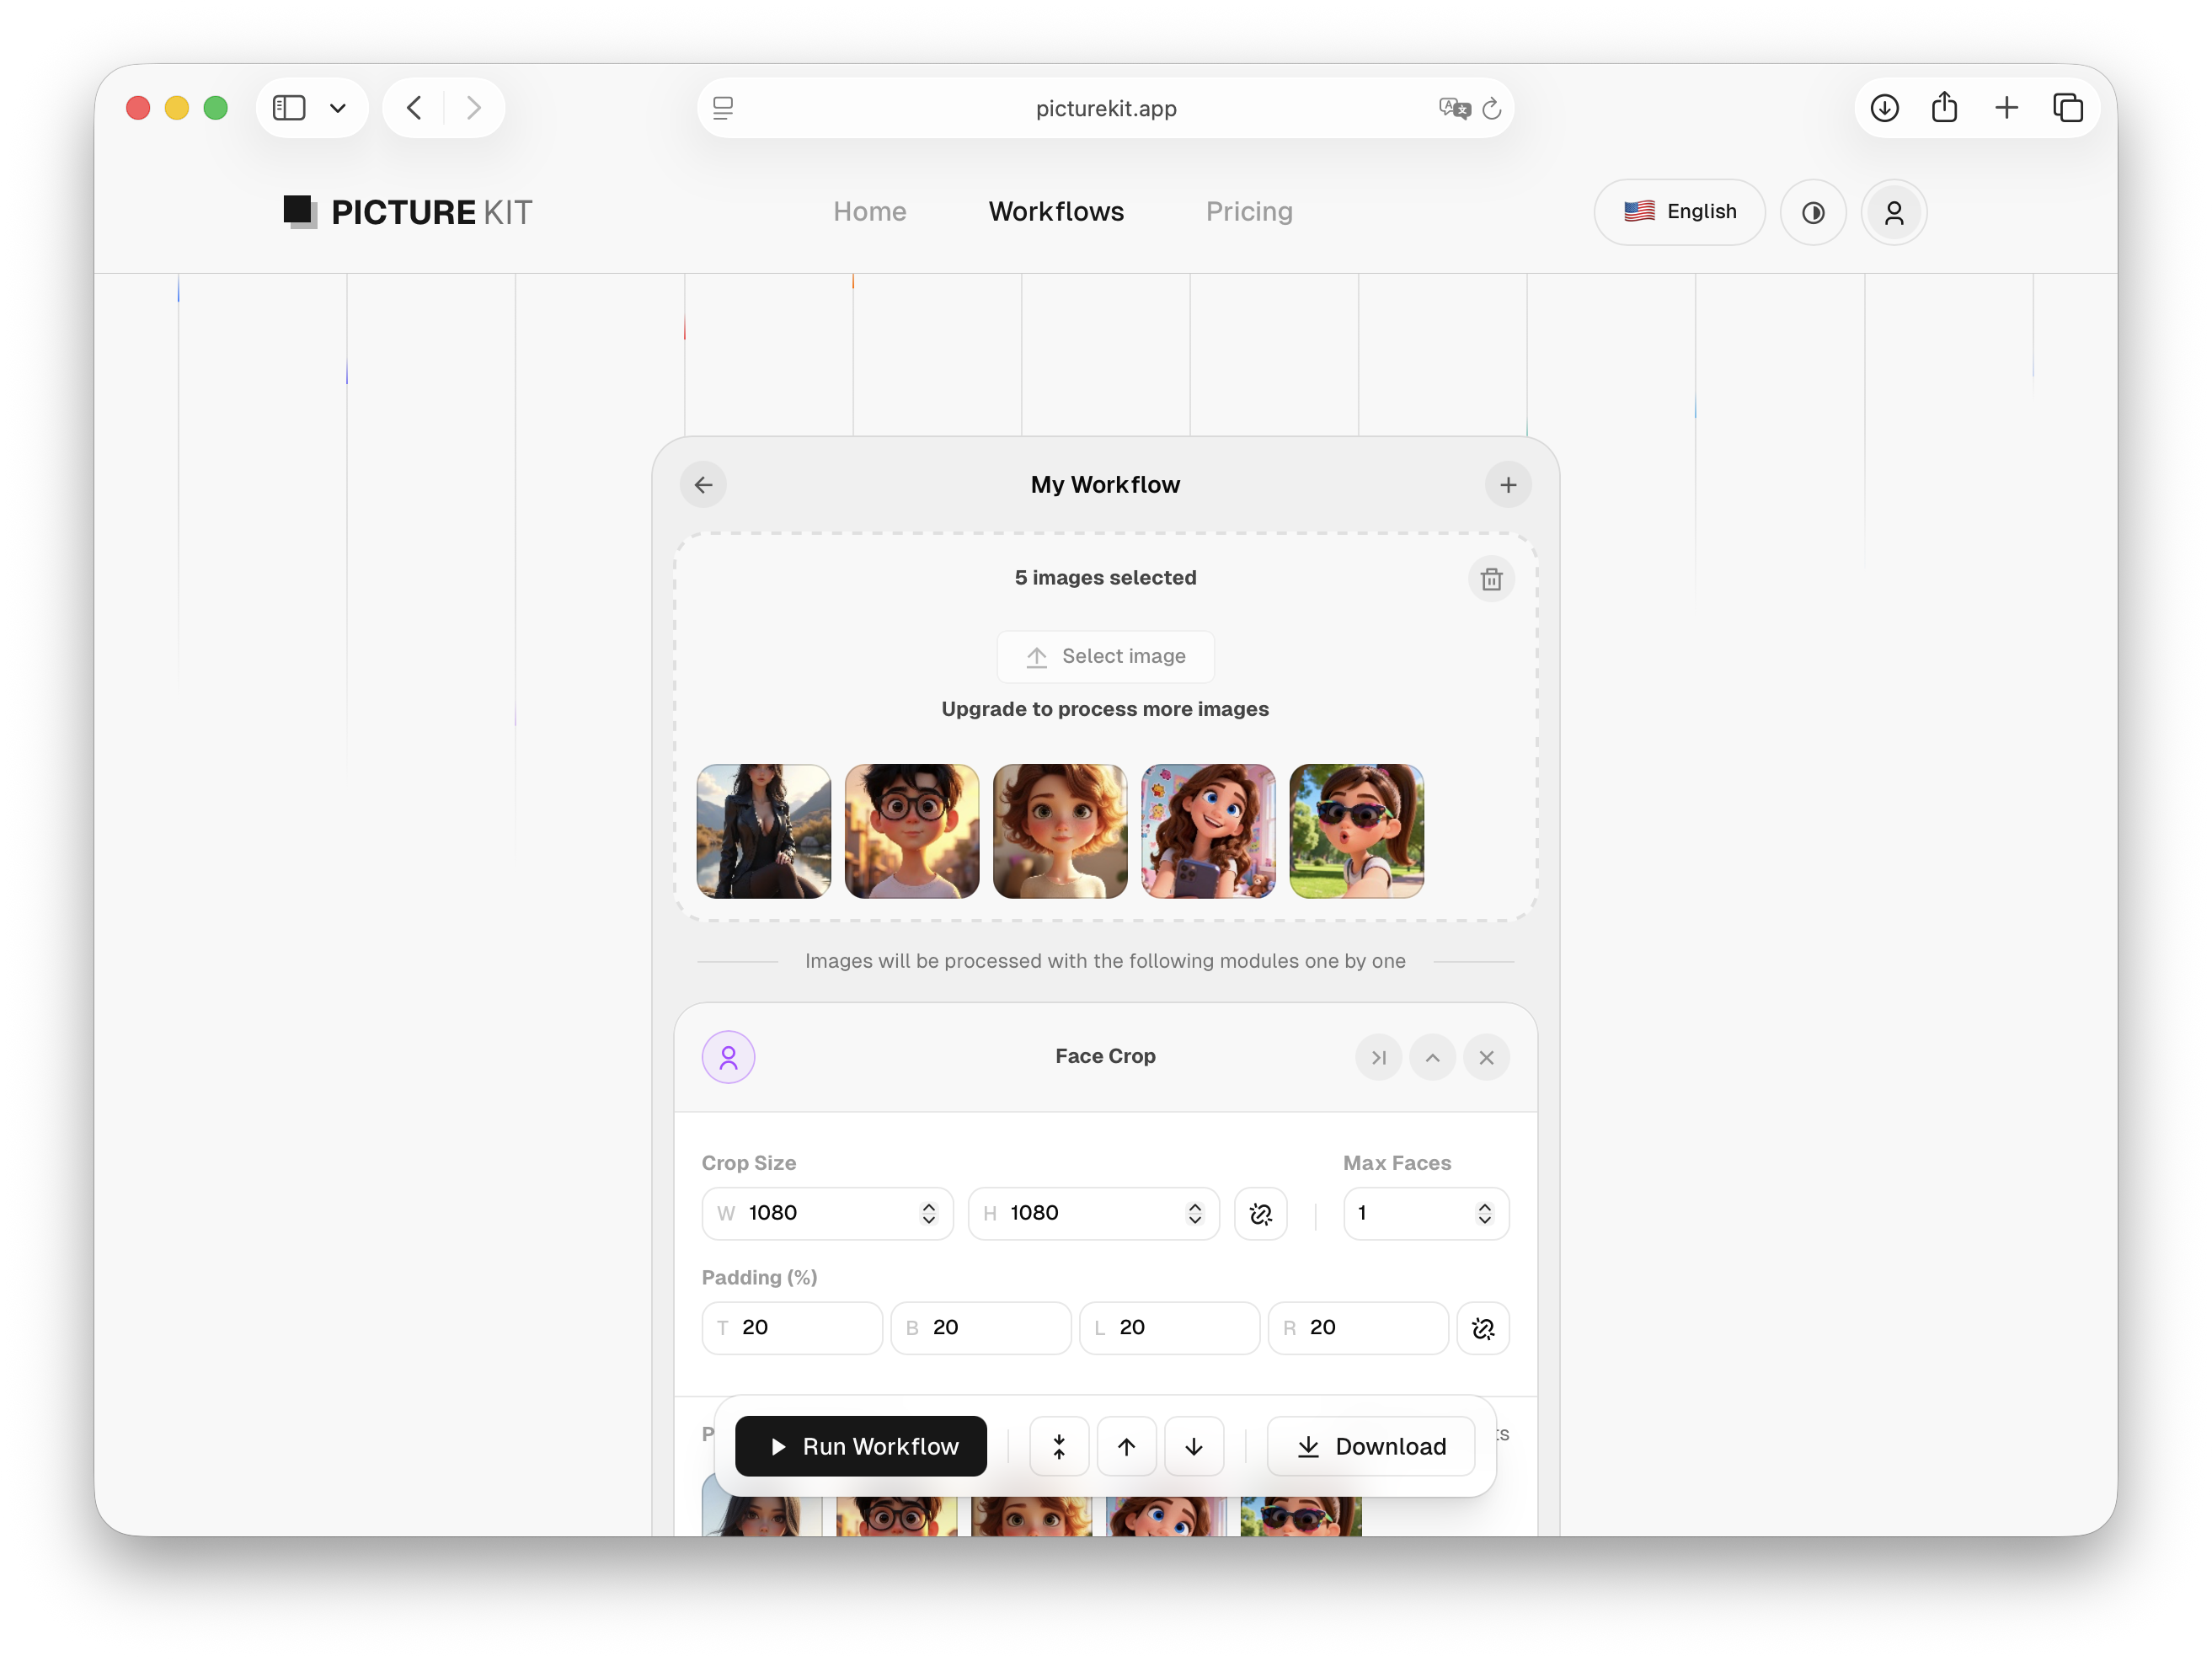Collapse the Face Crop module with the chevron
Screen dimensions: 2212x1661
1432,1057
